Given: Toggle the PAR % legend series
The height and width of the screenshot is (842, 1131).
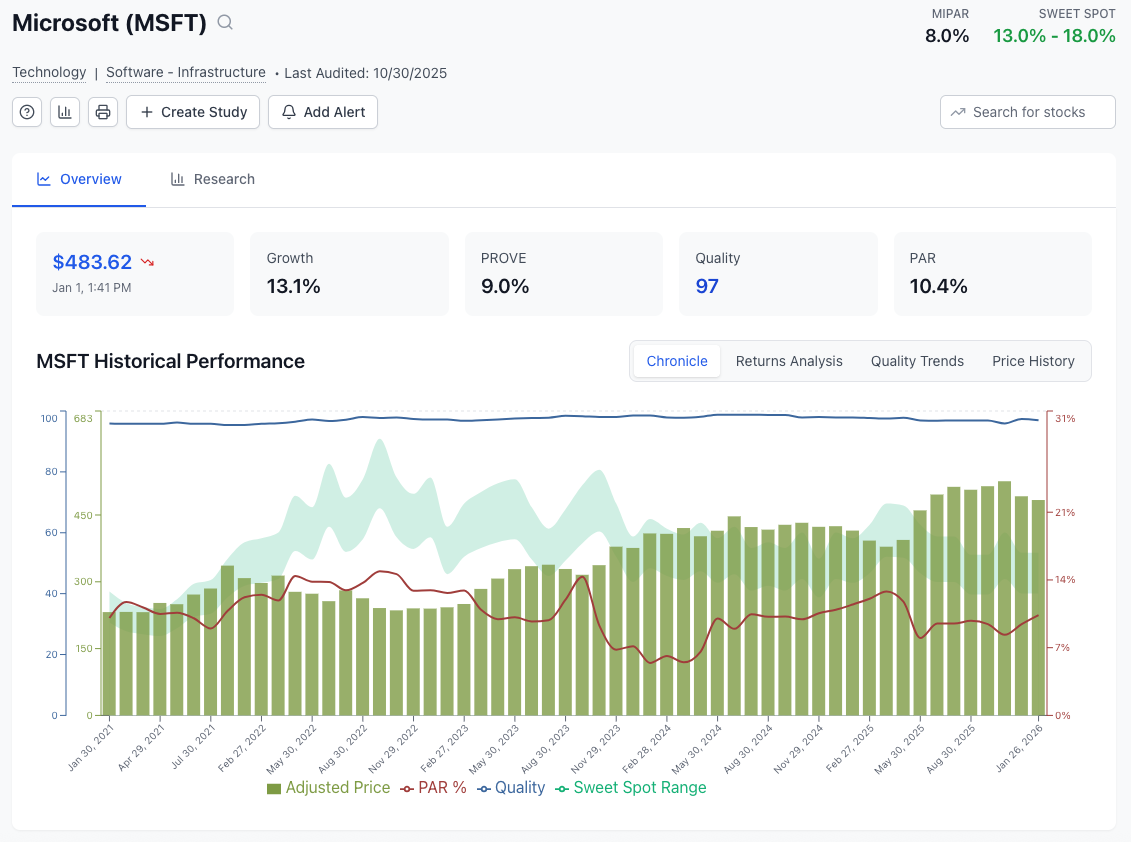Looking at the screenshot, I should (434, 787).
